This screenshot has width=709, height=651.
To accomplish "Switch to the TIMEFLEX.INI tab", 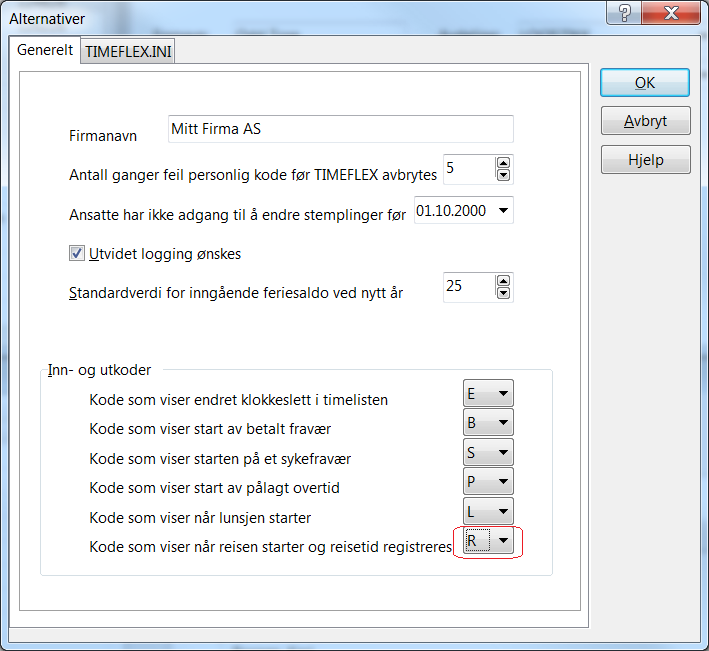I will 129,52.
